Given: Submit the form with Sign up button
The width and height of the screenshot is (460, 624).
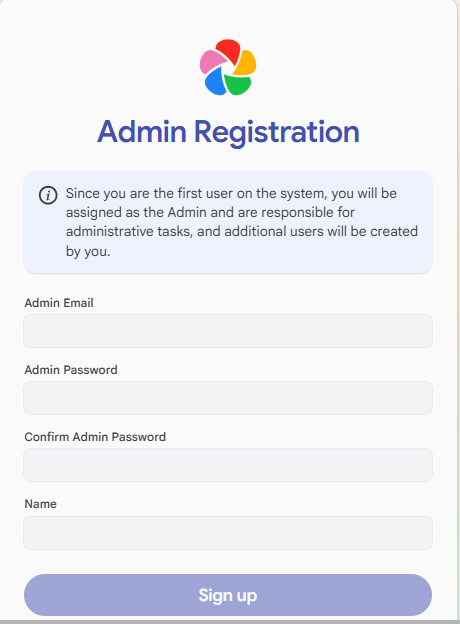Looking at the screenshot, I should click(228, 595).
